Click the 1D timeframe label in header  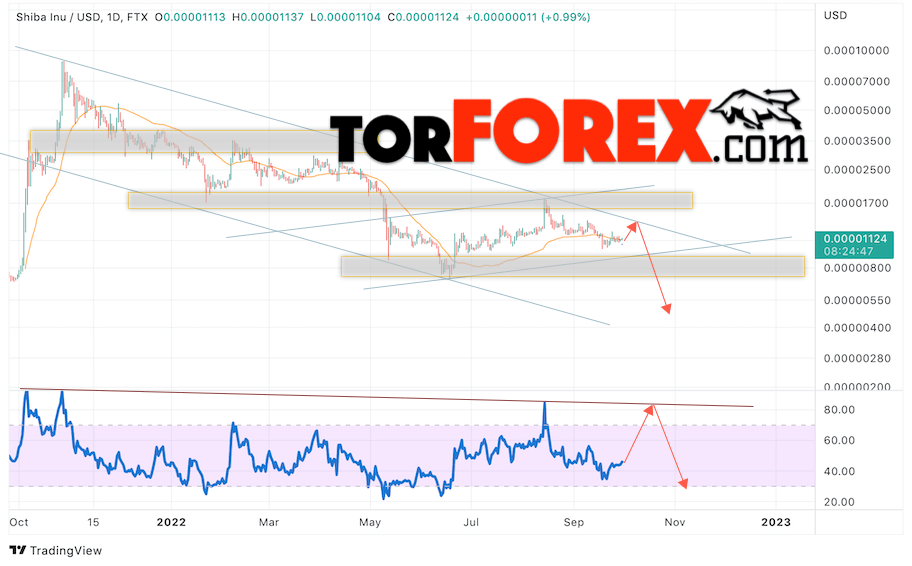click(113, 17)
